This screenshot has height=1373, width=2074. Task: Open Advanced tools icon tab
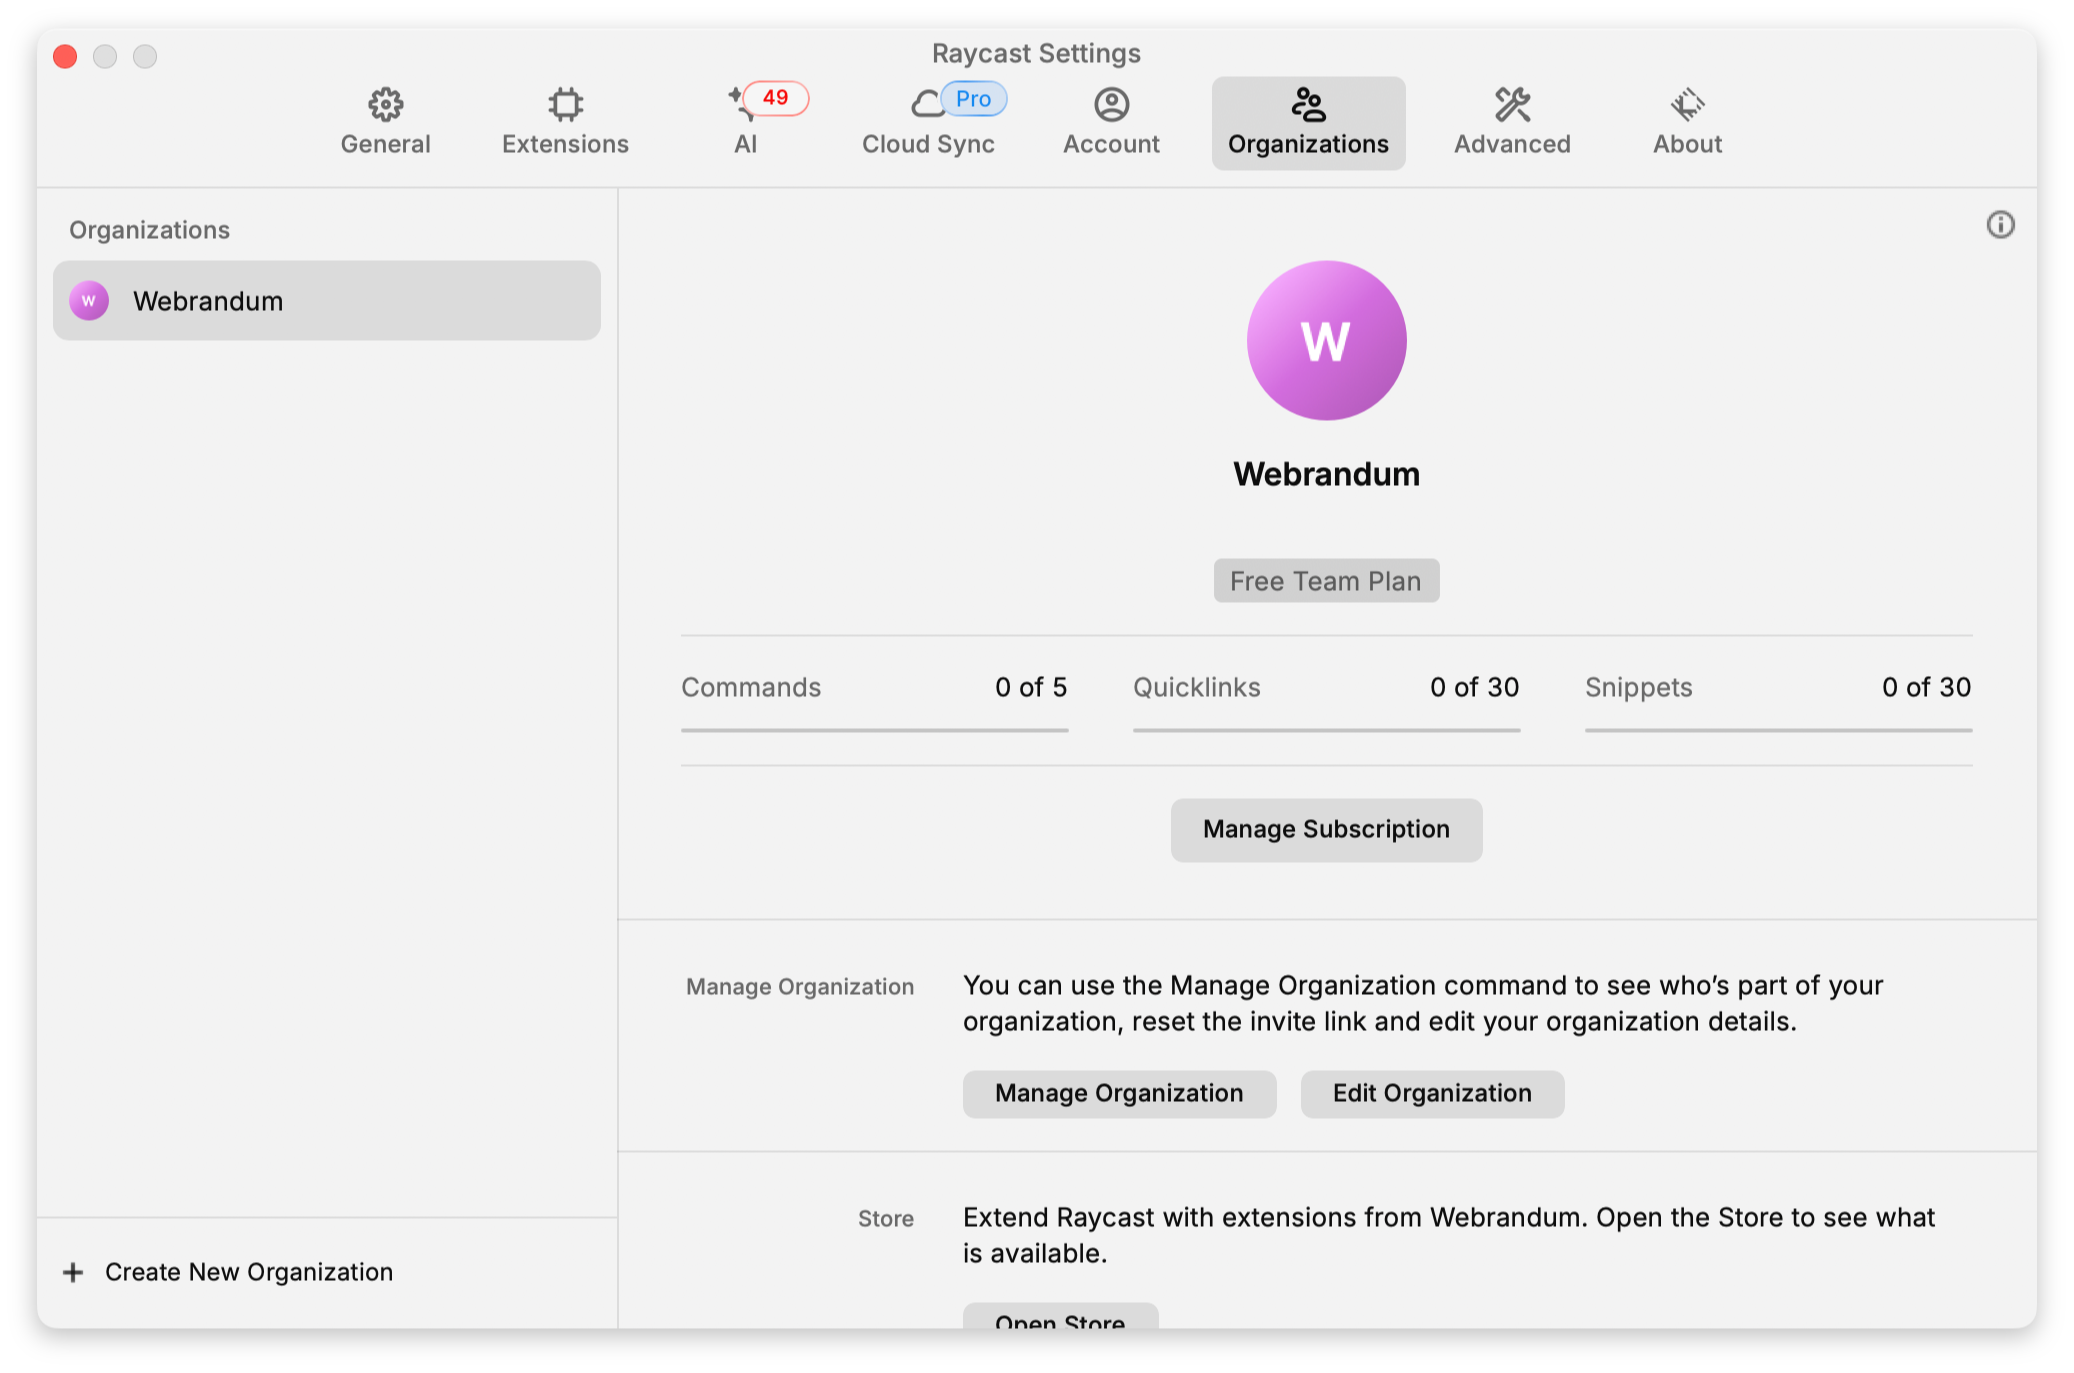tap(1512, 104)
